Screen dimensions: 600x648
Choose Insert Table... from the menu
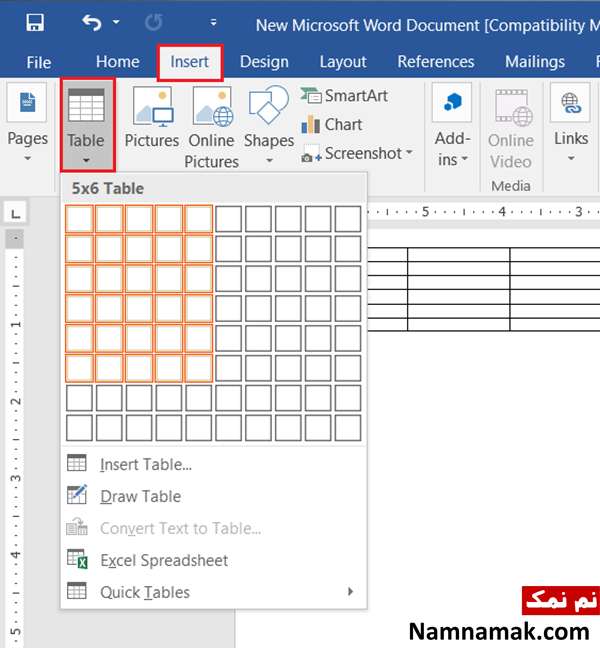214,464
